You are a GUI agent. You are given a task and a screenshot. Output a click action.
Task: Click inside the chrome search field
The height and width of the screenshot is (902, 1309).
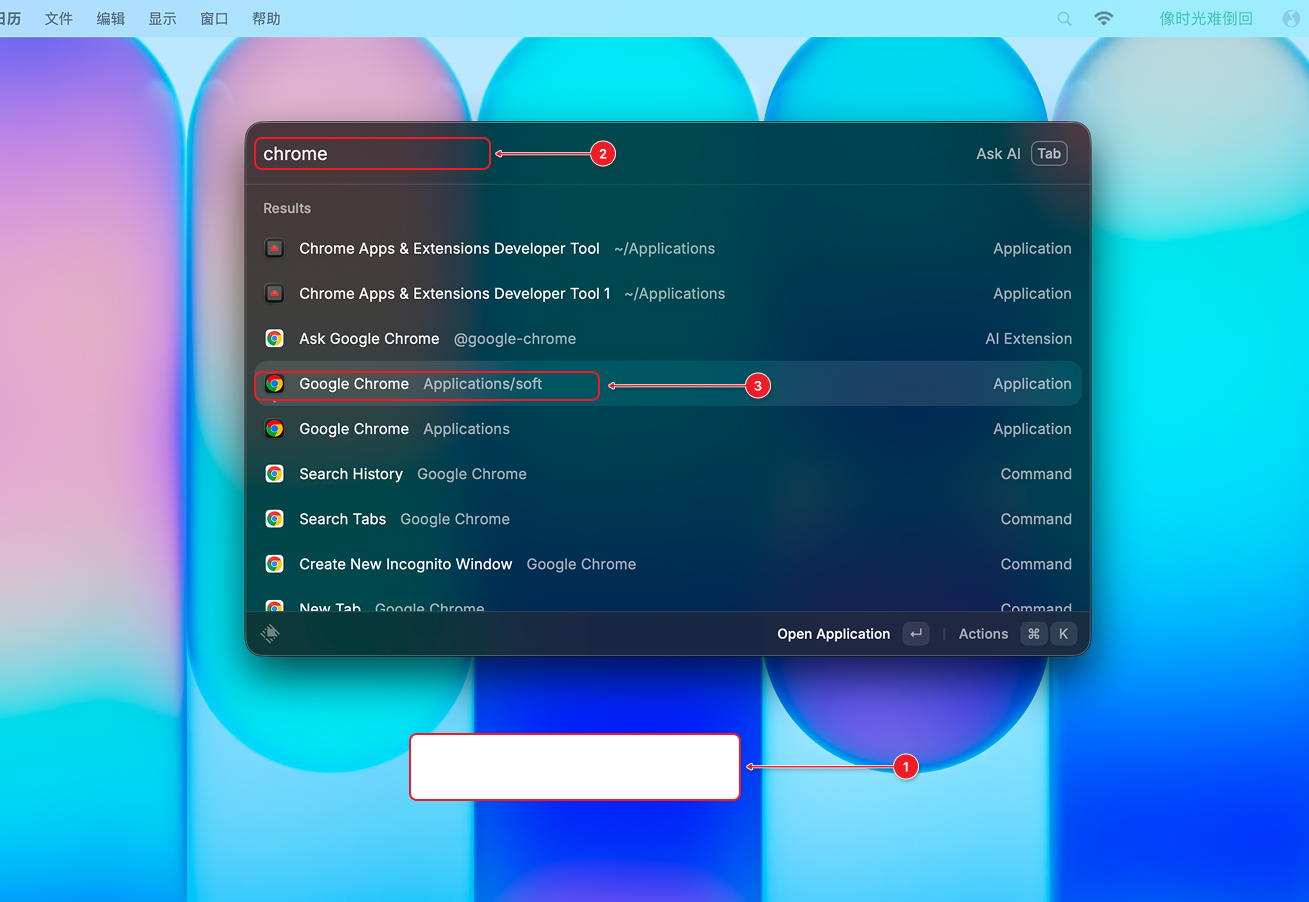tap(372, 153)
